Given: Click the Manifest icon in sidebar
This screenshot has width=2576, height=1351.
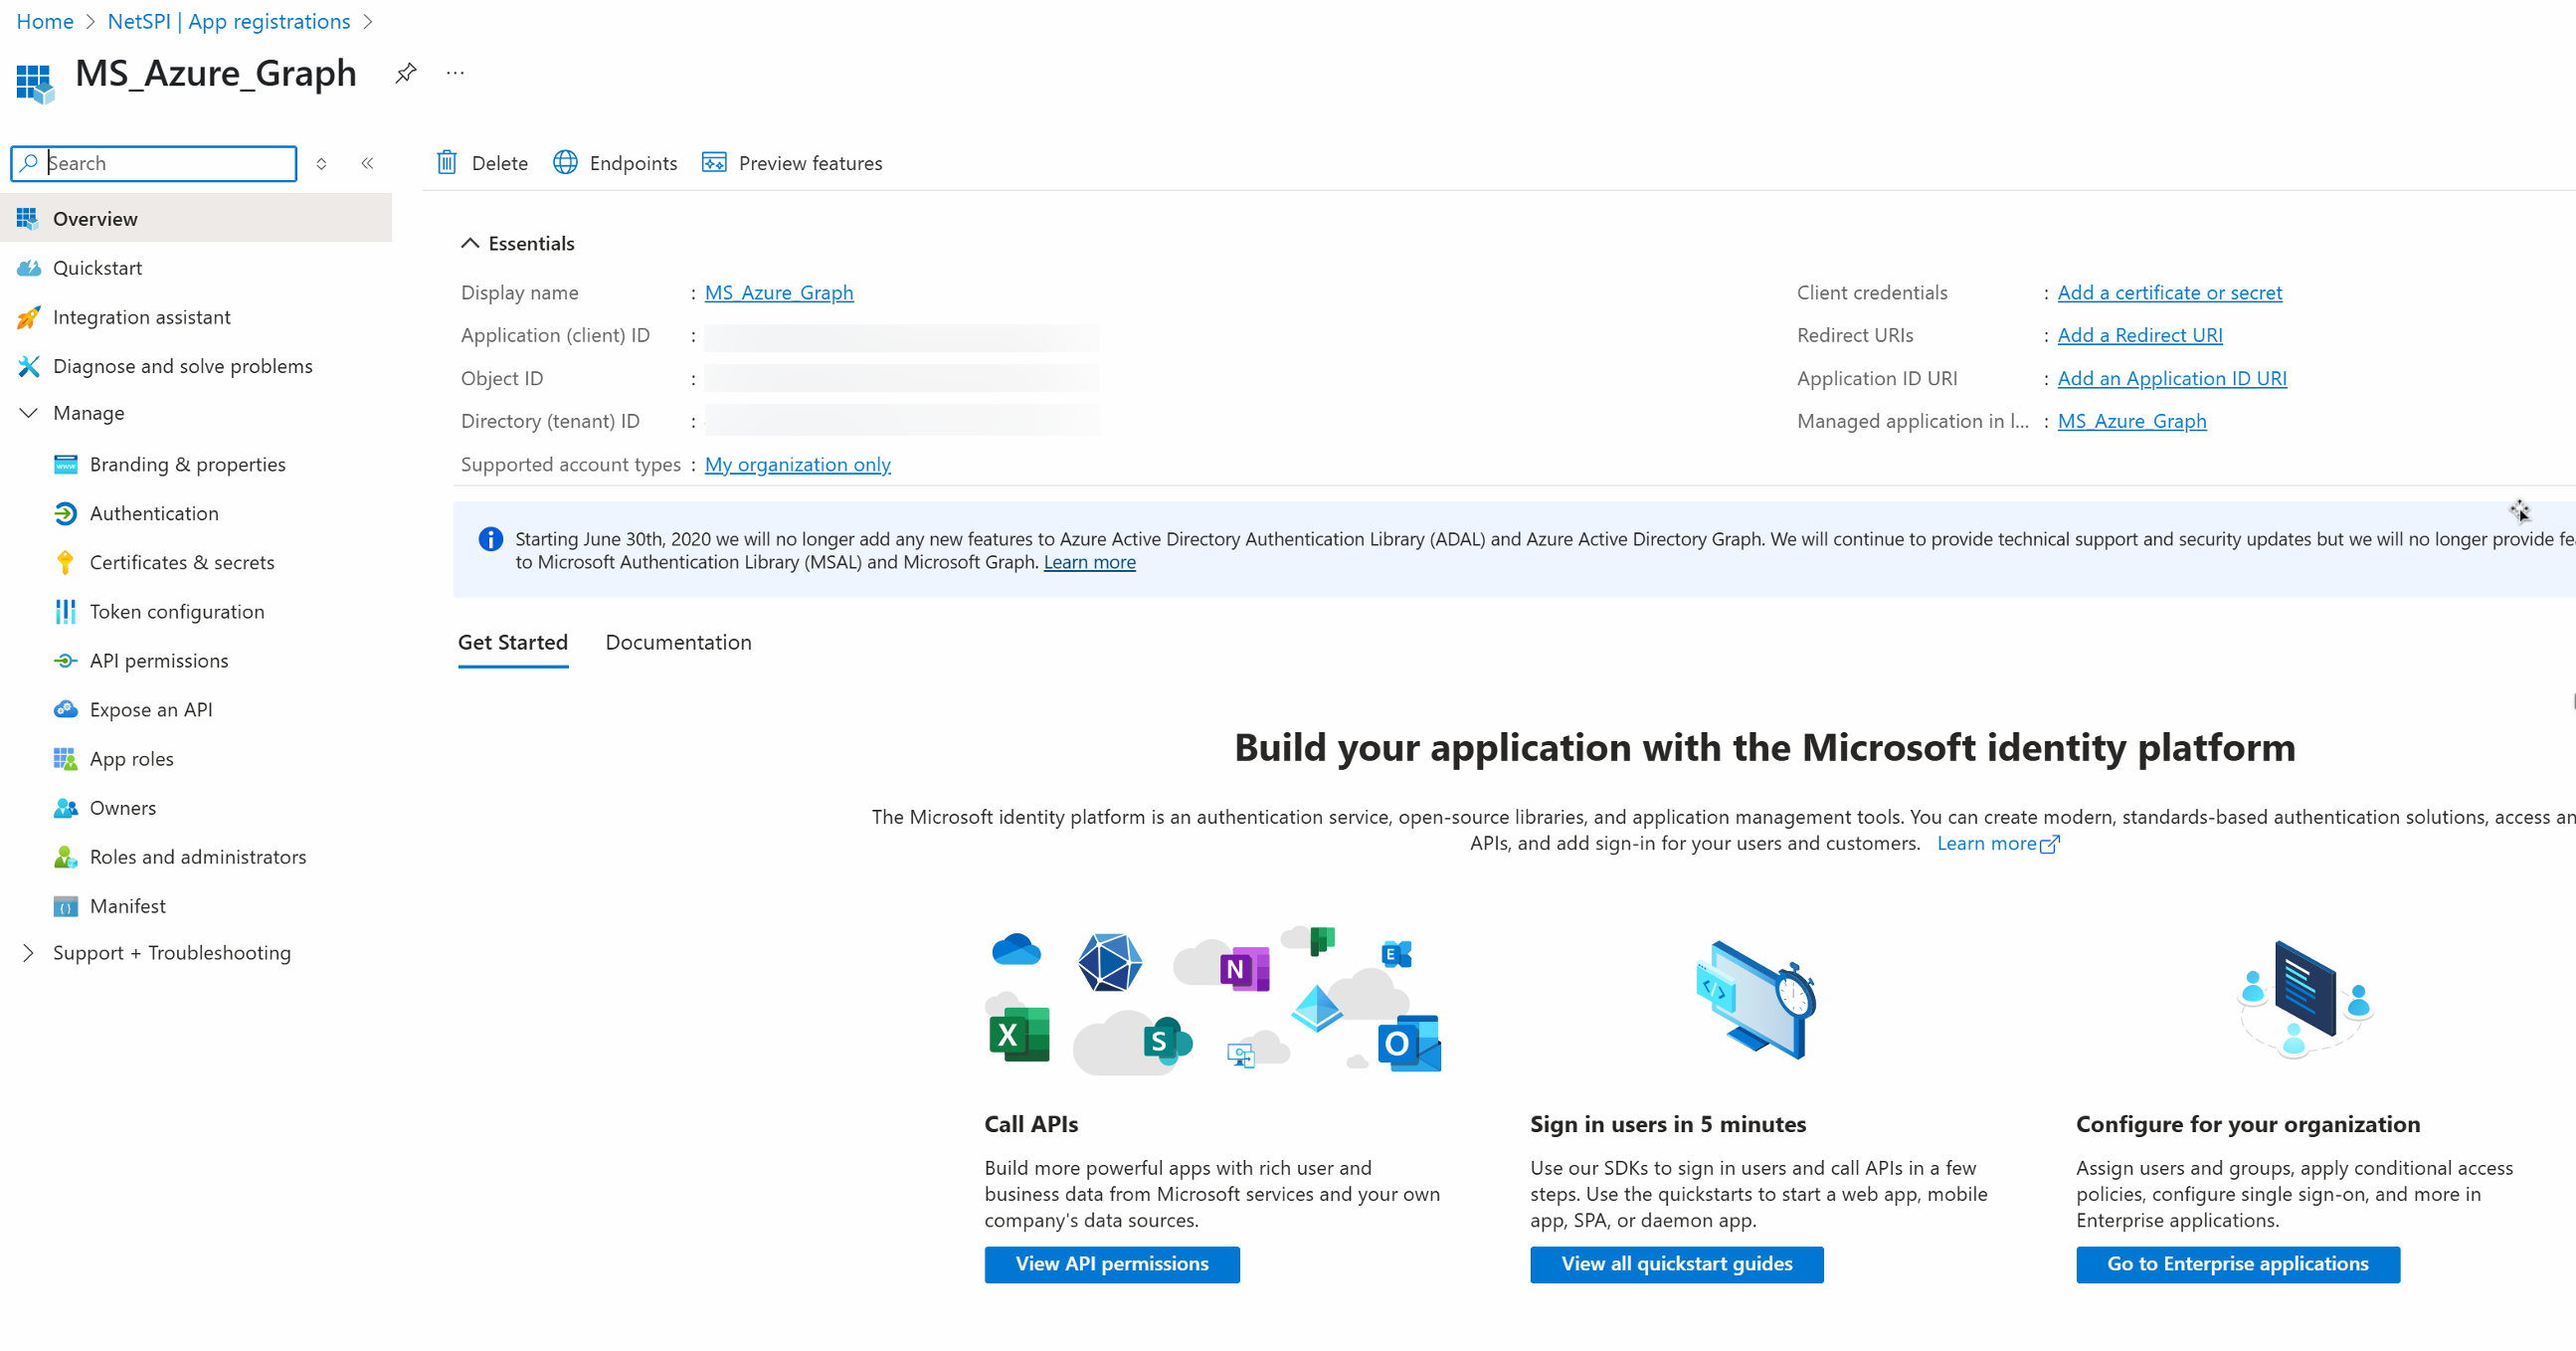Looking at the screenshot, I should pyautogui.click(x=65, y=906).
